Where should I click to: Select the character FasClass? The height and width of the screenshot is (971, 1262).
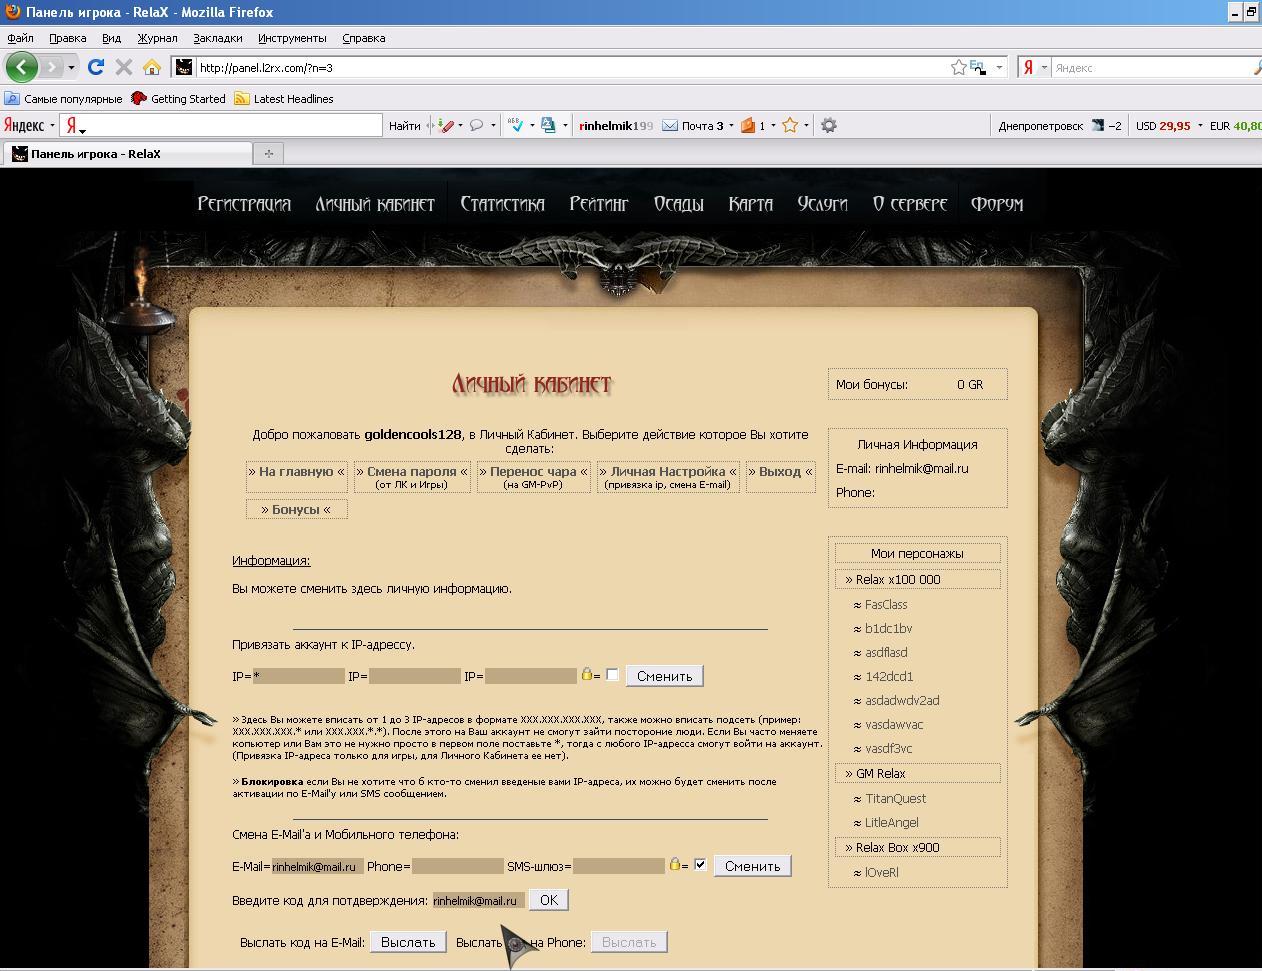(886, 604)
